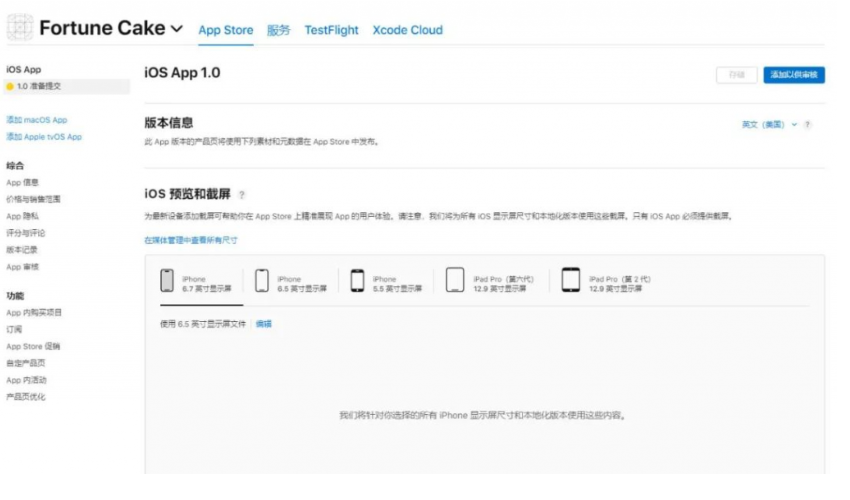Open App 内购买项目 in the sidebar

pos(34,312)
